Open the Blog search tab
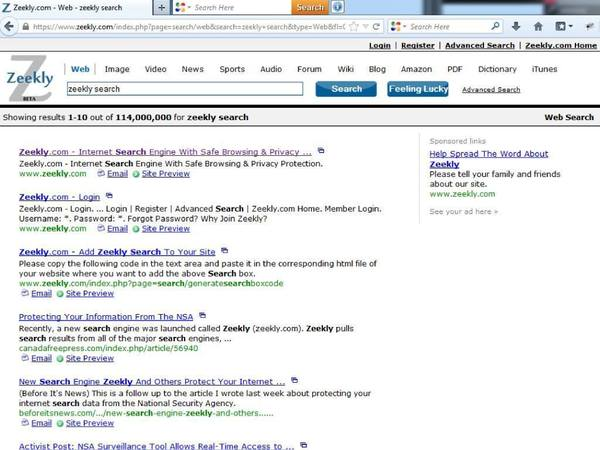 coord(377,69)
